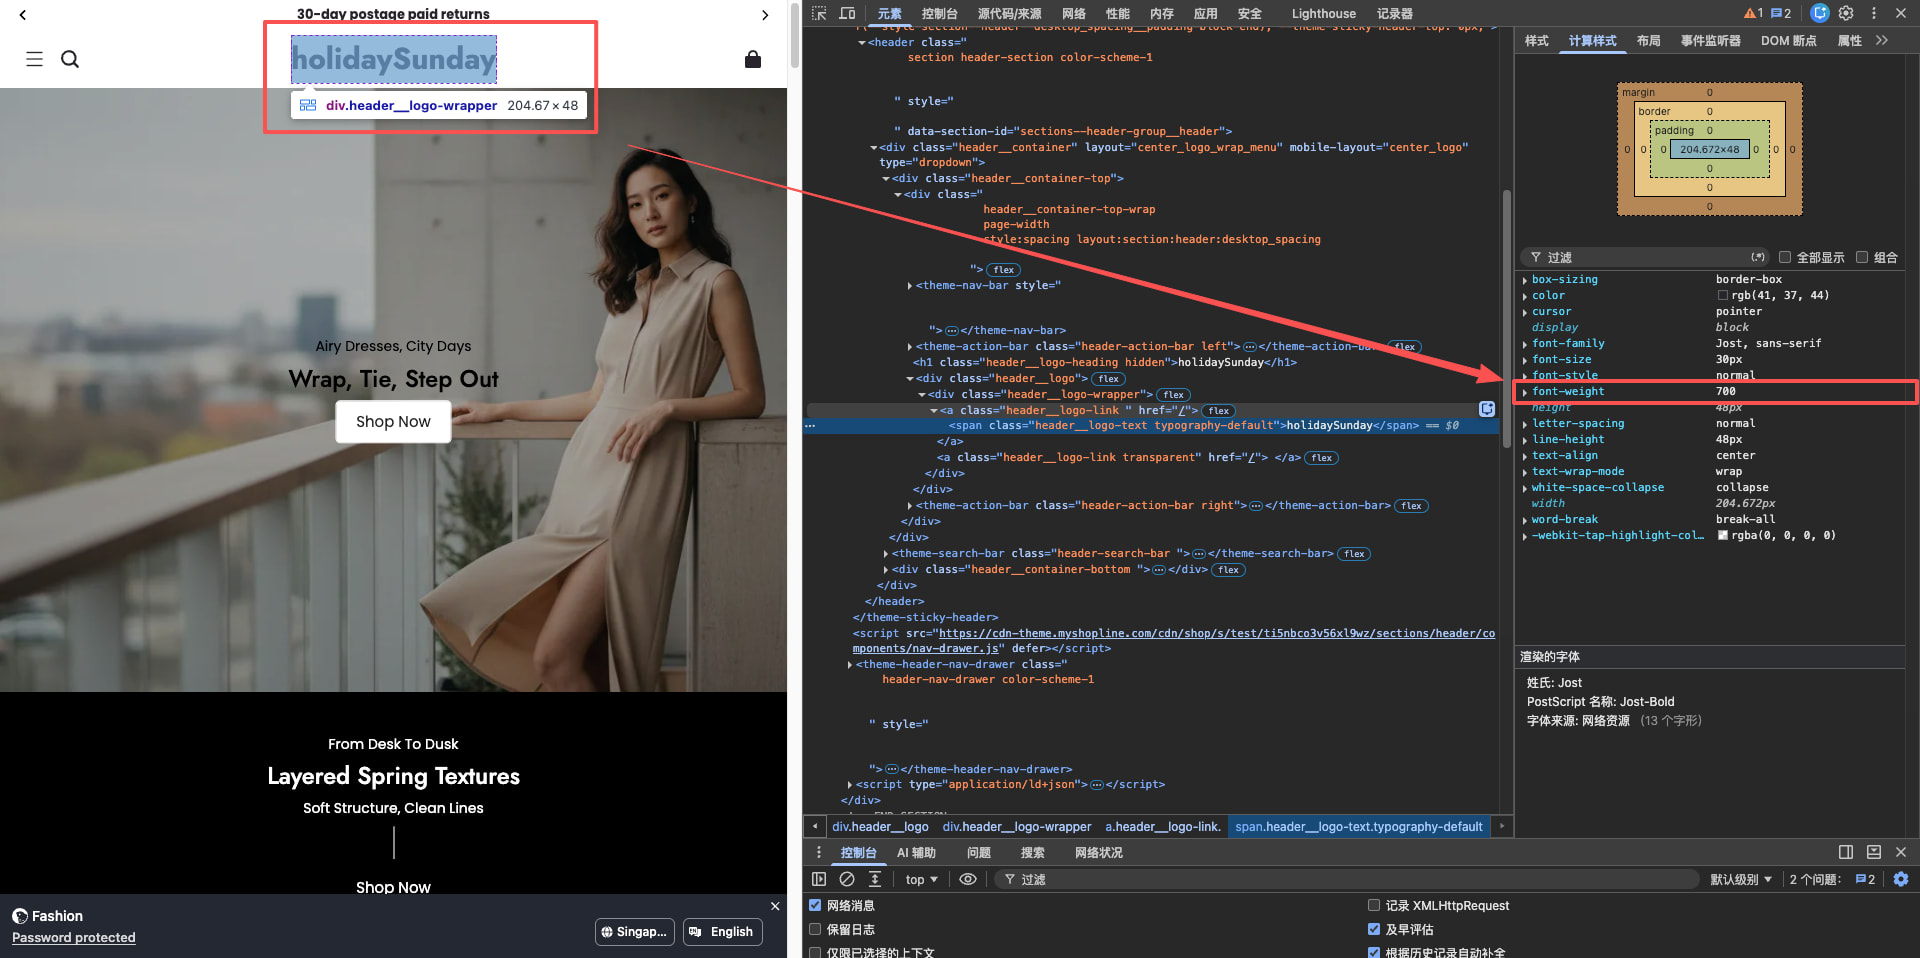Go to next announcement with the right chevron
The height and width of the screenshot is (958, 1920).
(x=765, y=15)
